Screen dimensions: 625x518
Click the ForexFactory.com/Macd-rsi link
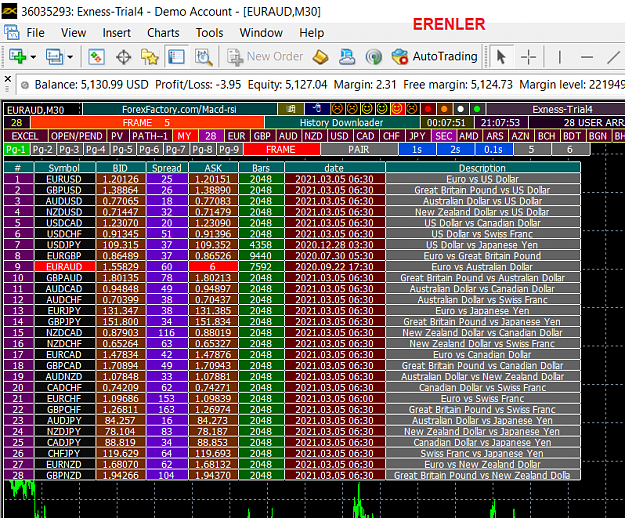(x=179, y=109)
